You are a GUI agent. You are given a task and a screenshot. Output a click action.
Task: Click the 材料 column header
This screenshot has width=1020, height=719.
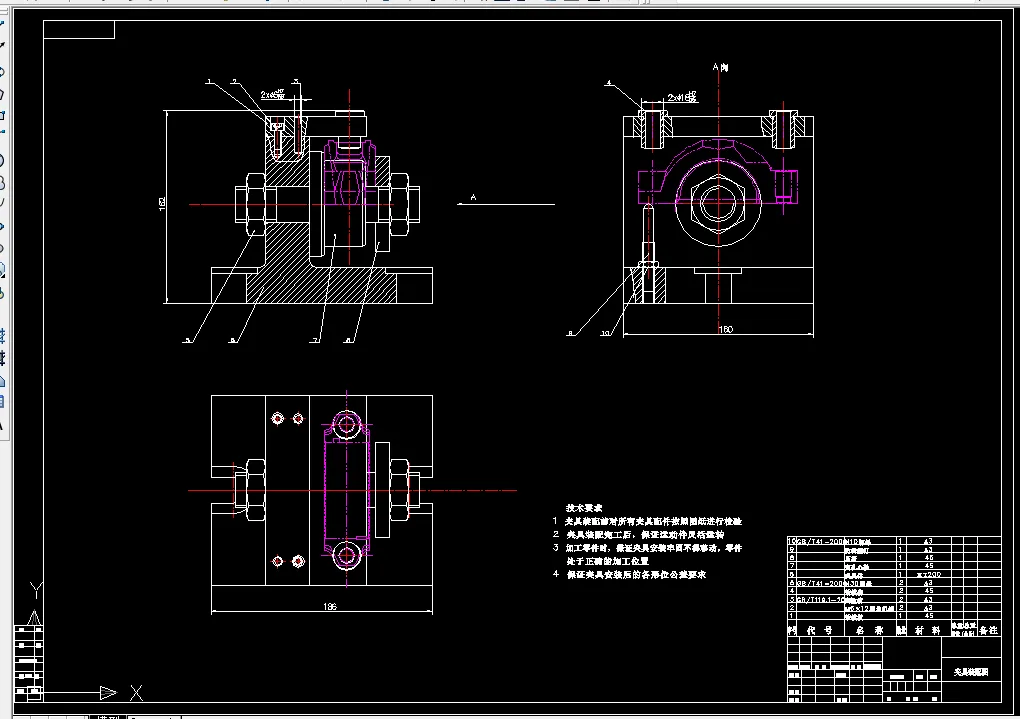[x=928, y=630]
